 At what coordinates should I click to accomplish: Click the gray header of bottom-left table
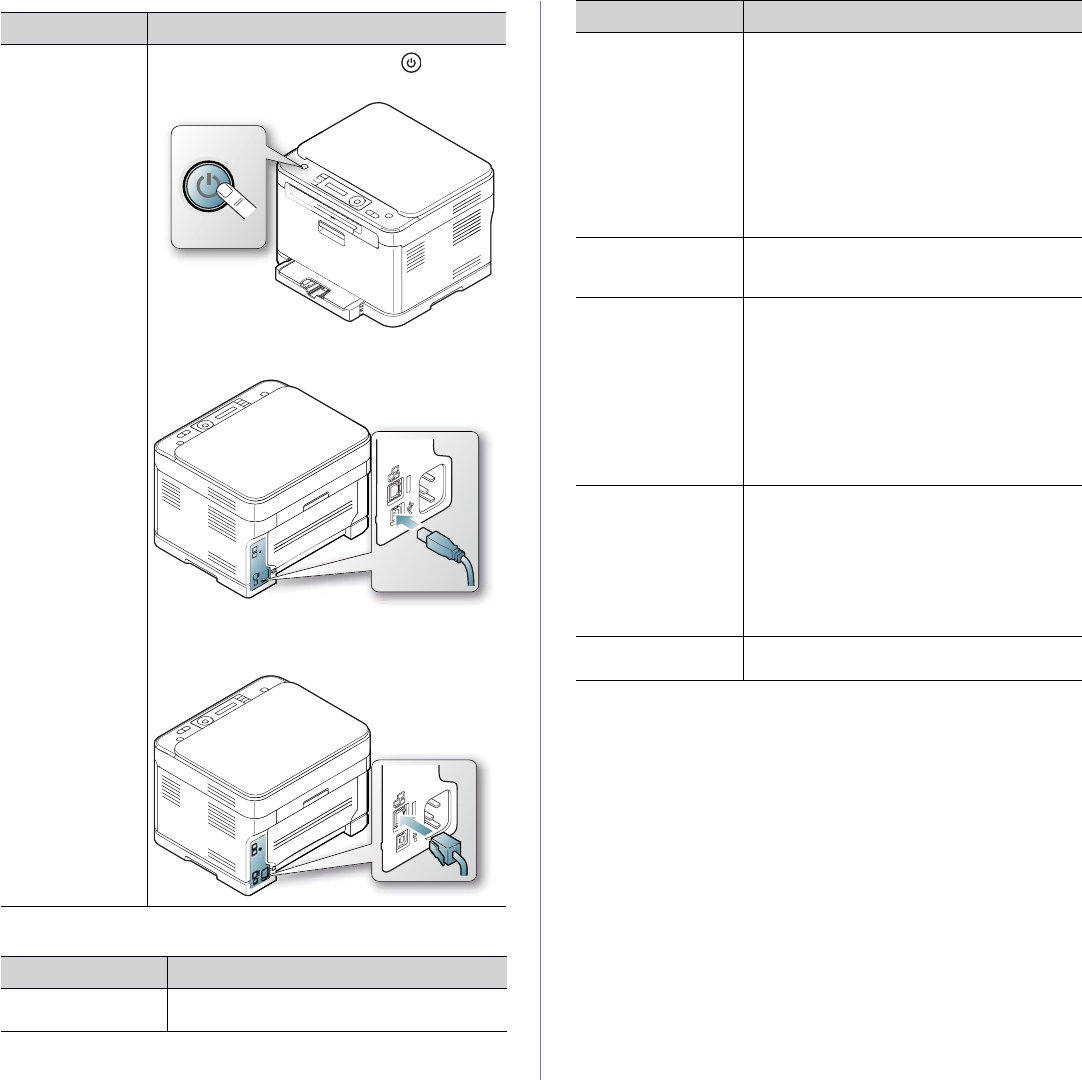(253, 972)
